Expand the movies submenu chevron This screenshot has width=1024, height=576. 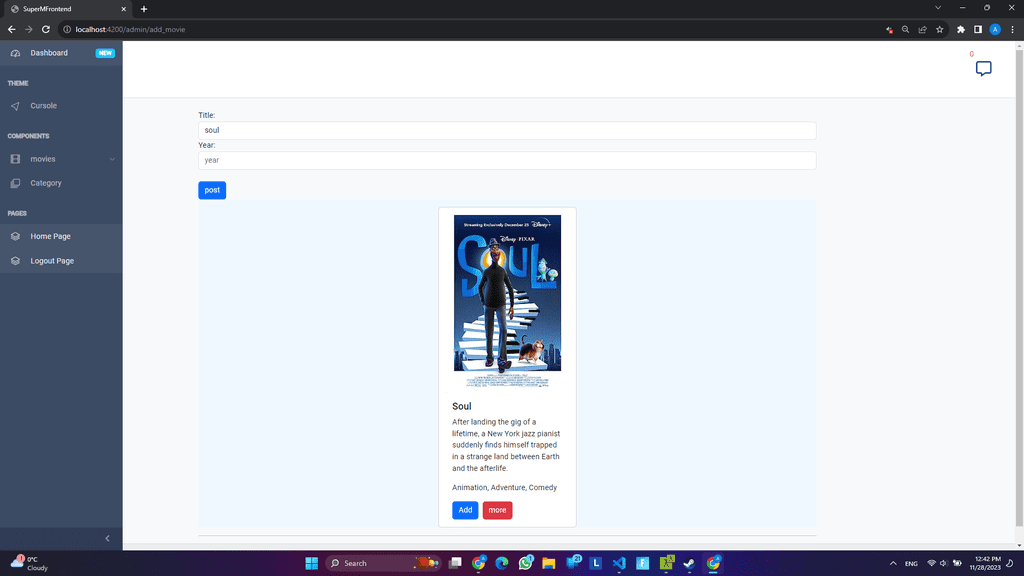pos(112,159)
